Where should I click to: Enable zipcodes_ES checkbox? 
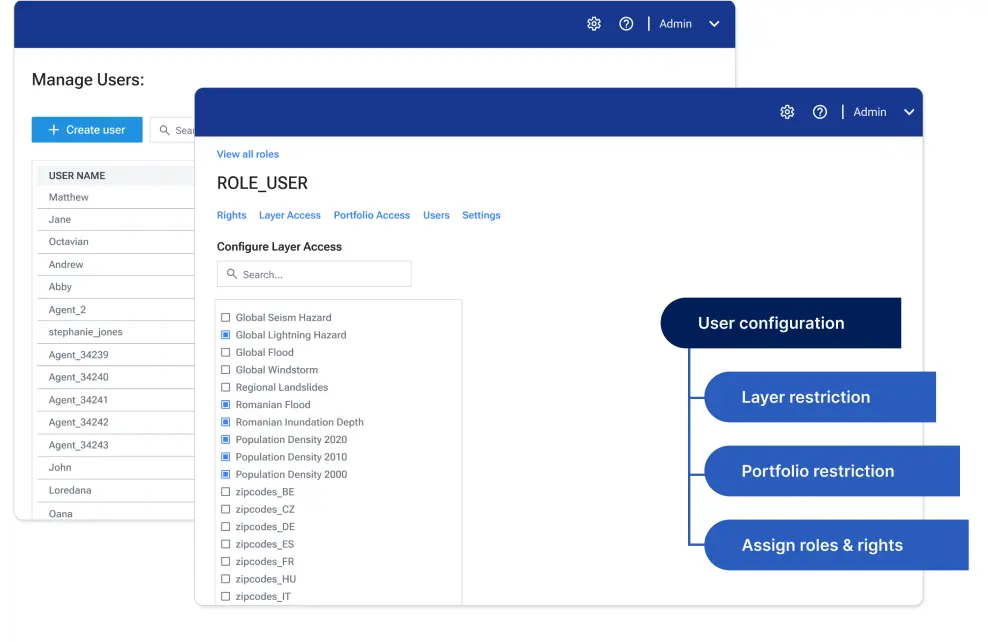226,544
